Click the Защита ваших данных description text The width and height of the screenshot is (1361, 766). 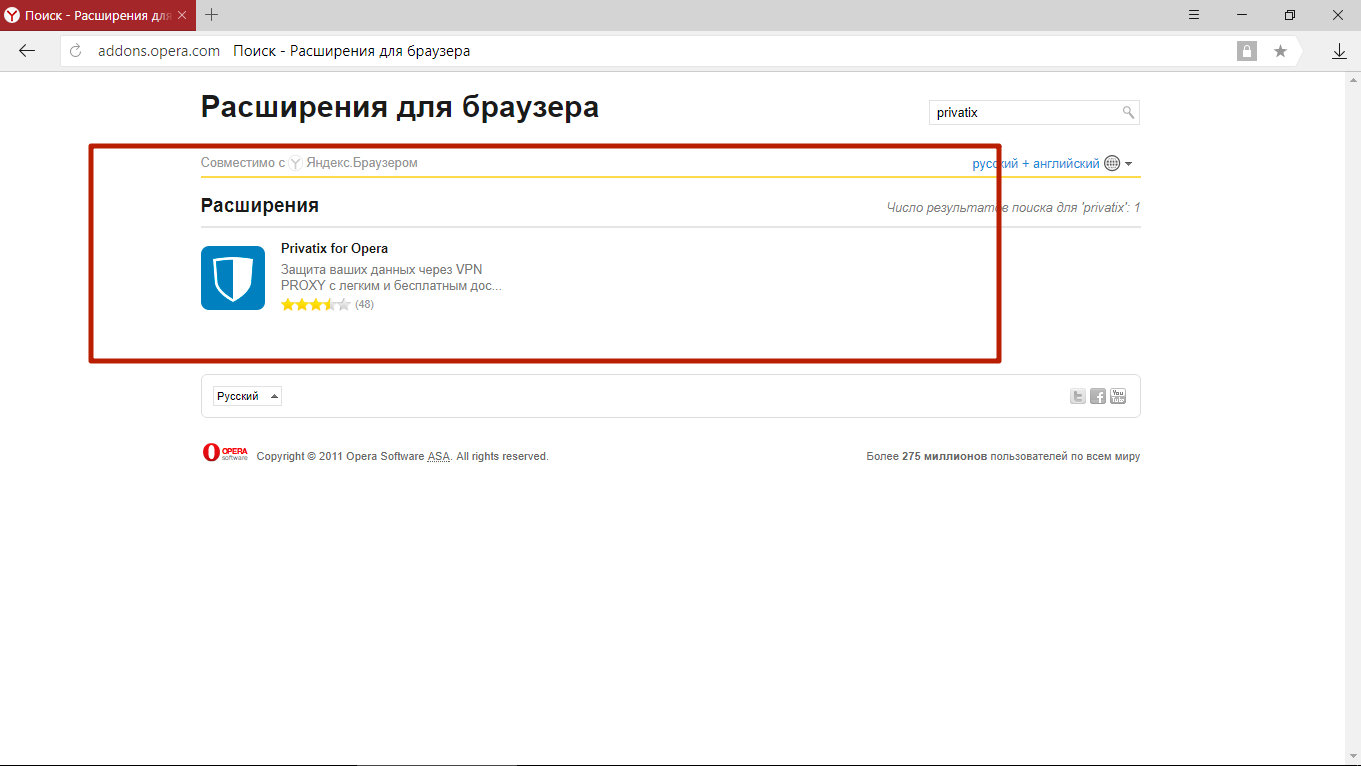point(391,277)
